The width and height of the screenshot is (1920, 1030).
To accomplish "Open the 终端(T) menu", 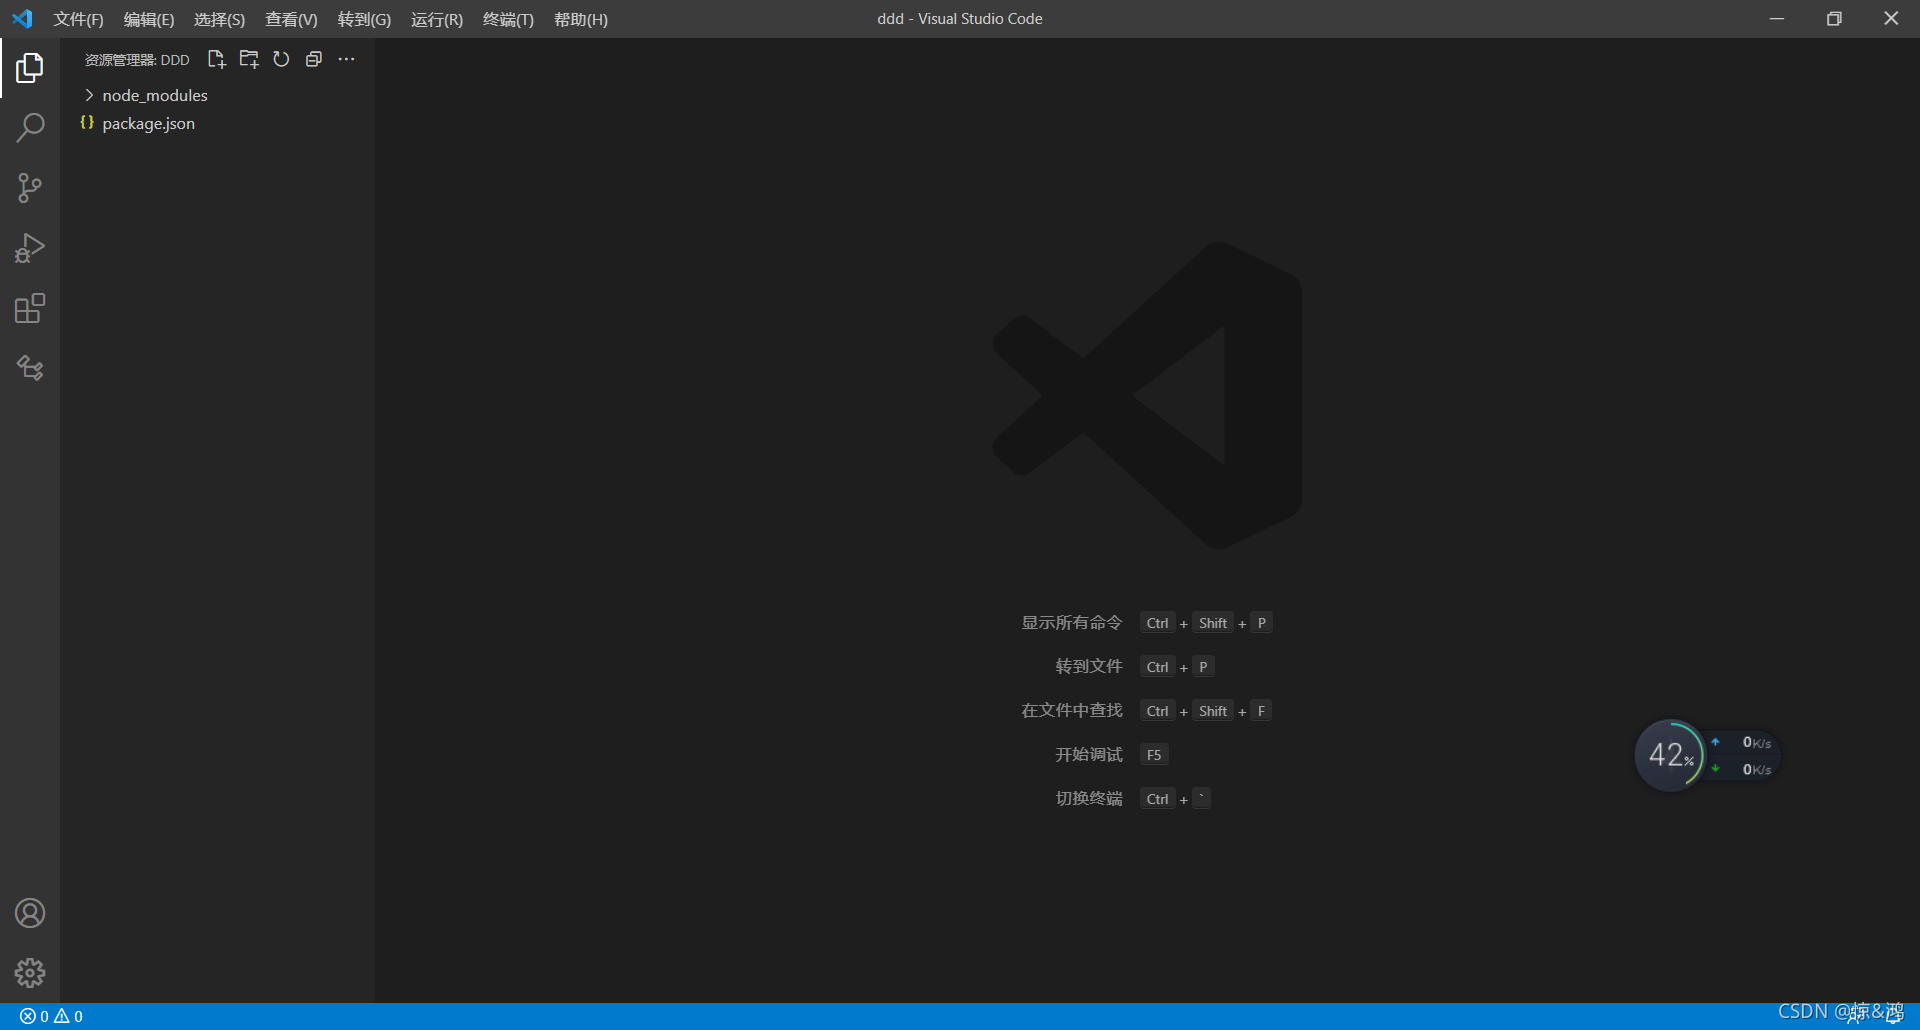I will 508,19.
